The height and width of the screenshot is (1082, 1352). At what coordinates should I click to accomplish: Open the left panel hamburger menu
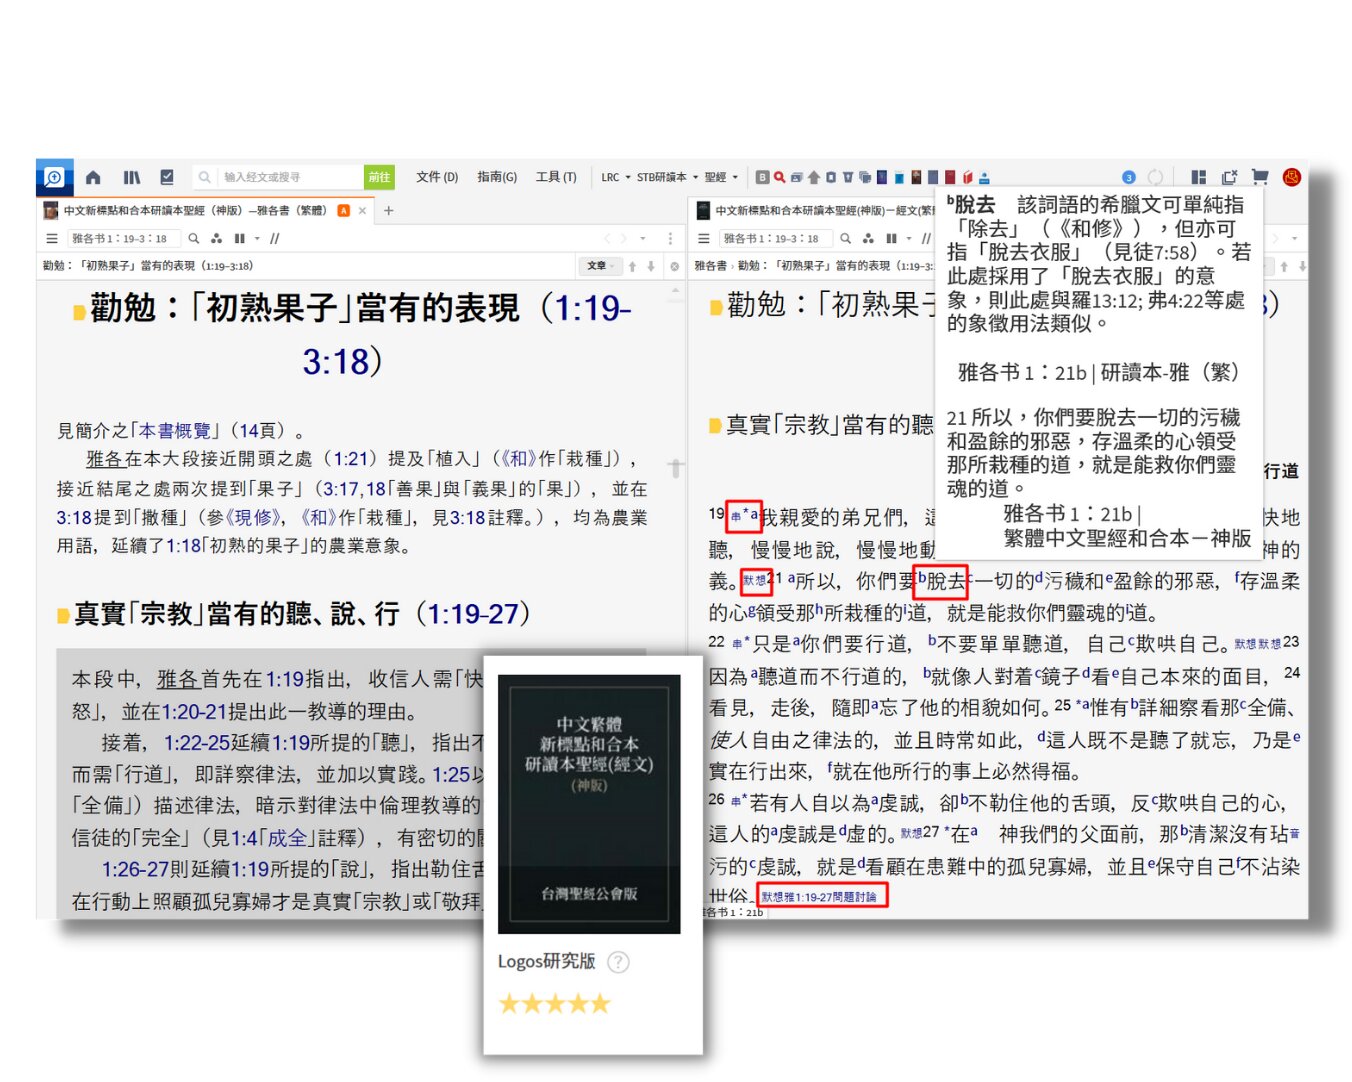(x=52, y=239)
